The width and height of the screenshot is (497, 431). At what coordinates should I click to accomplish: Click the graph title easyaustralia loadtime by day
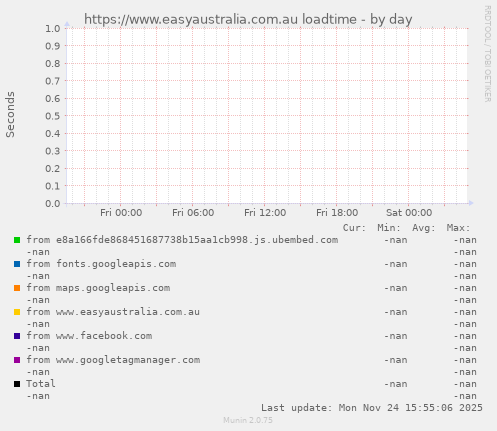248,19
